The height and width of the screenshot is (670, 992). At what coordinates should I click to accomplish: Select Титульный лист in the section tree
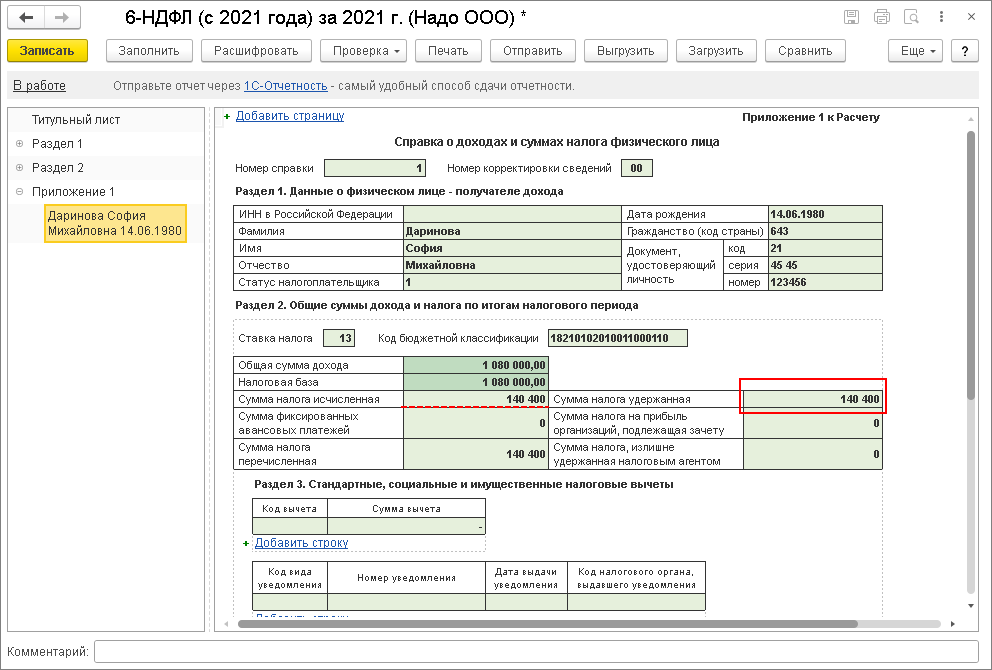76,120
